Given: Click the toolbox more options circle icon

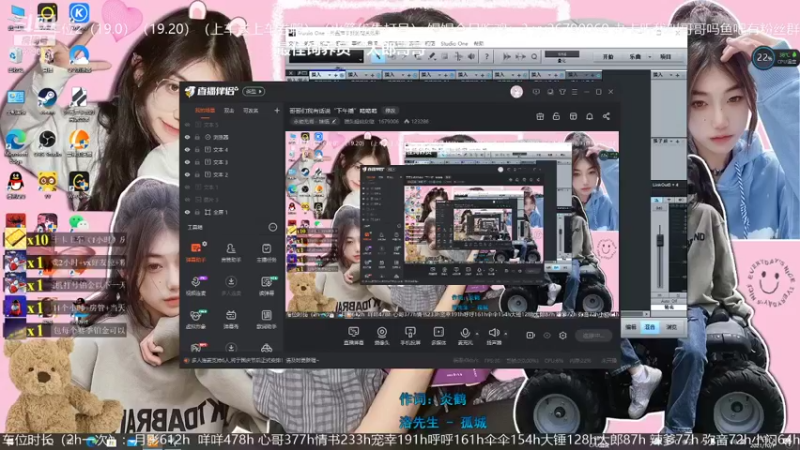Looking at the screenshot, I should click(272, 227).
